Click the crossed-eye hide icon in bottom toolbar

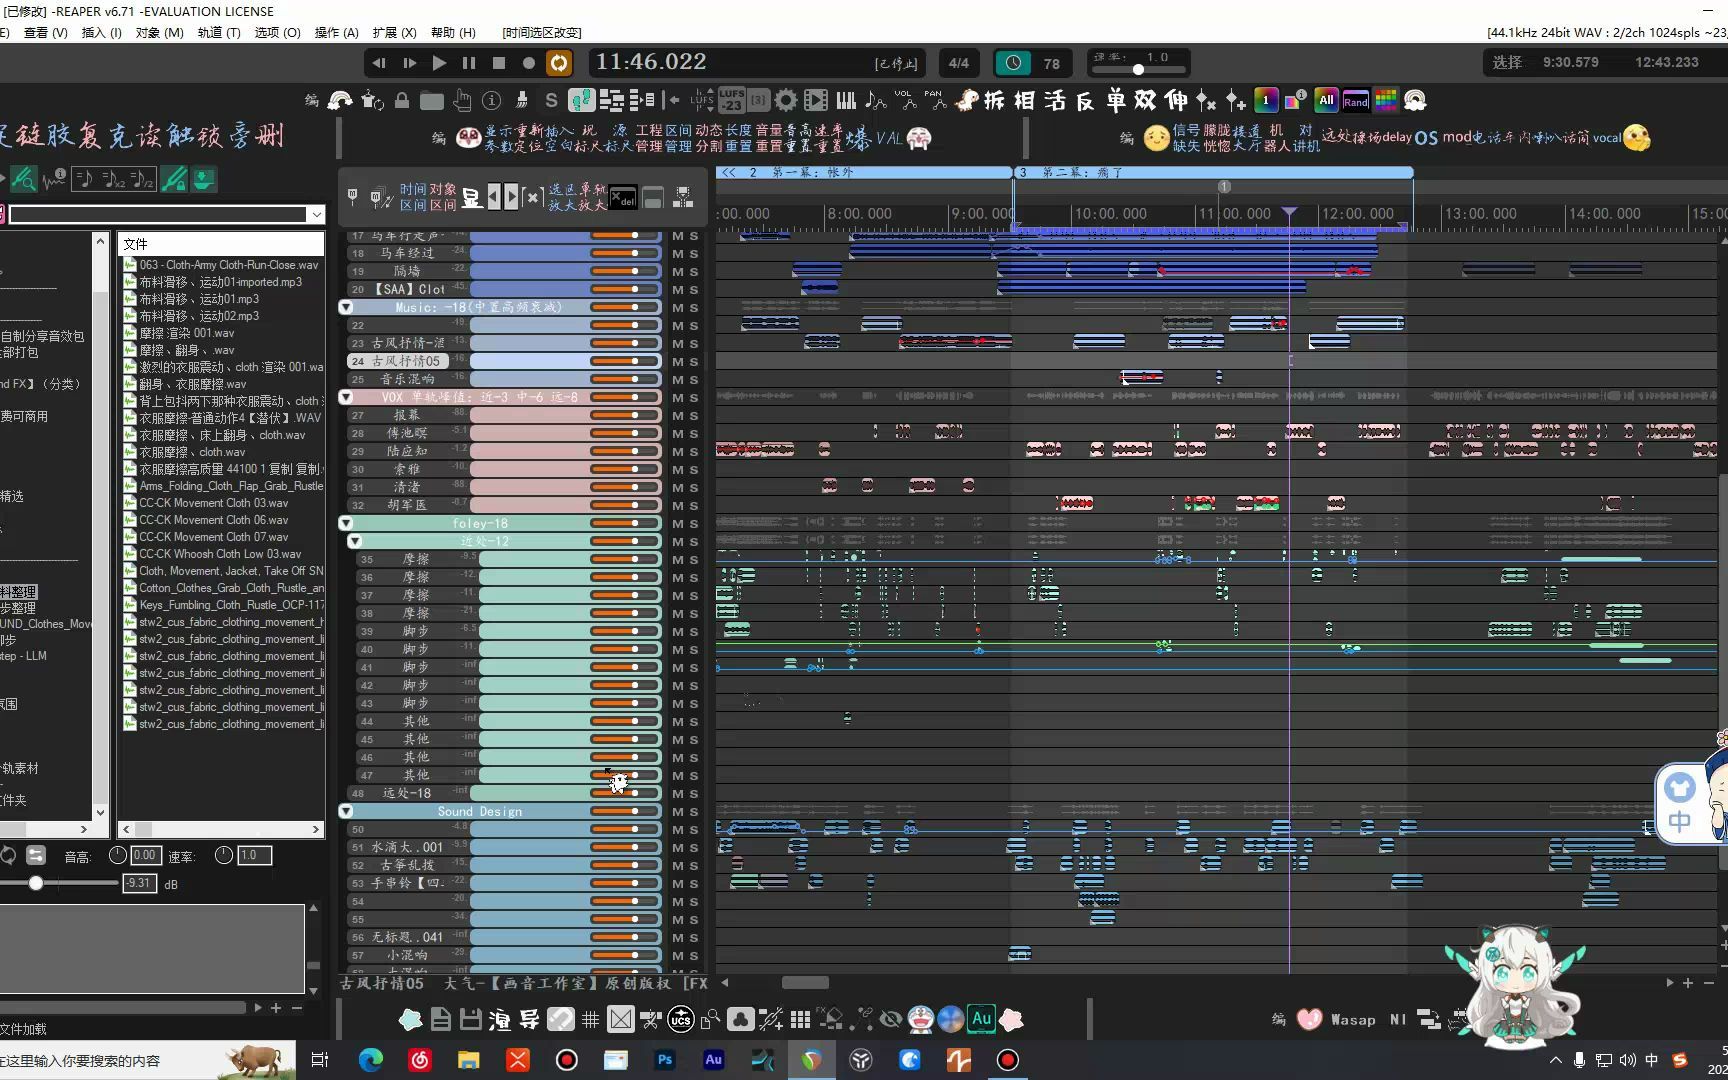pos(890,1019)
